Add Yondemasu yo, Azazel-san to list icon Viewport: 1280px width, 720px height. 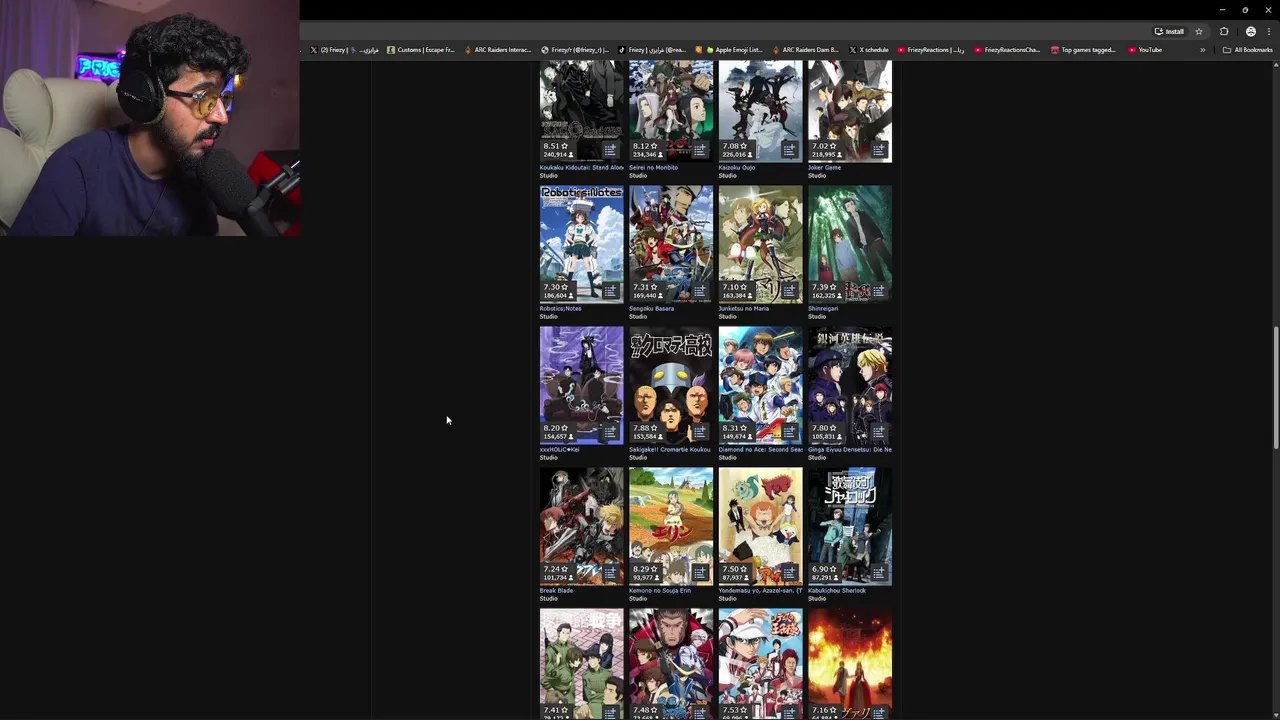789,573
